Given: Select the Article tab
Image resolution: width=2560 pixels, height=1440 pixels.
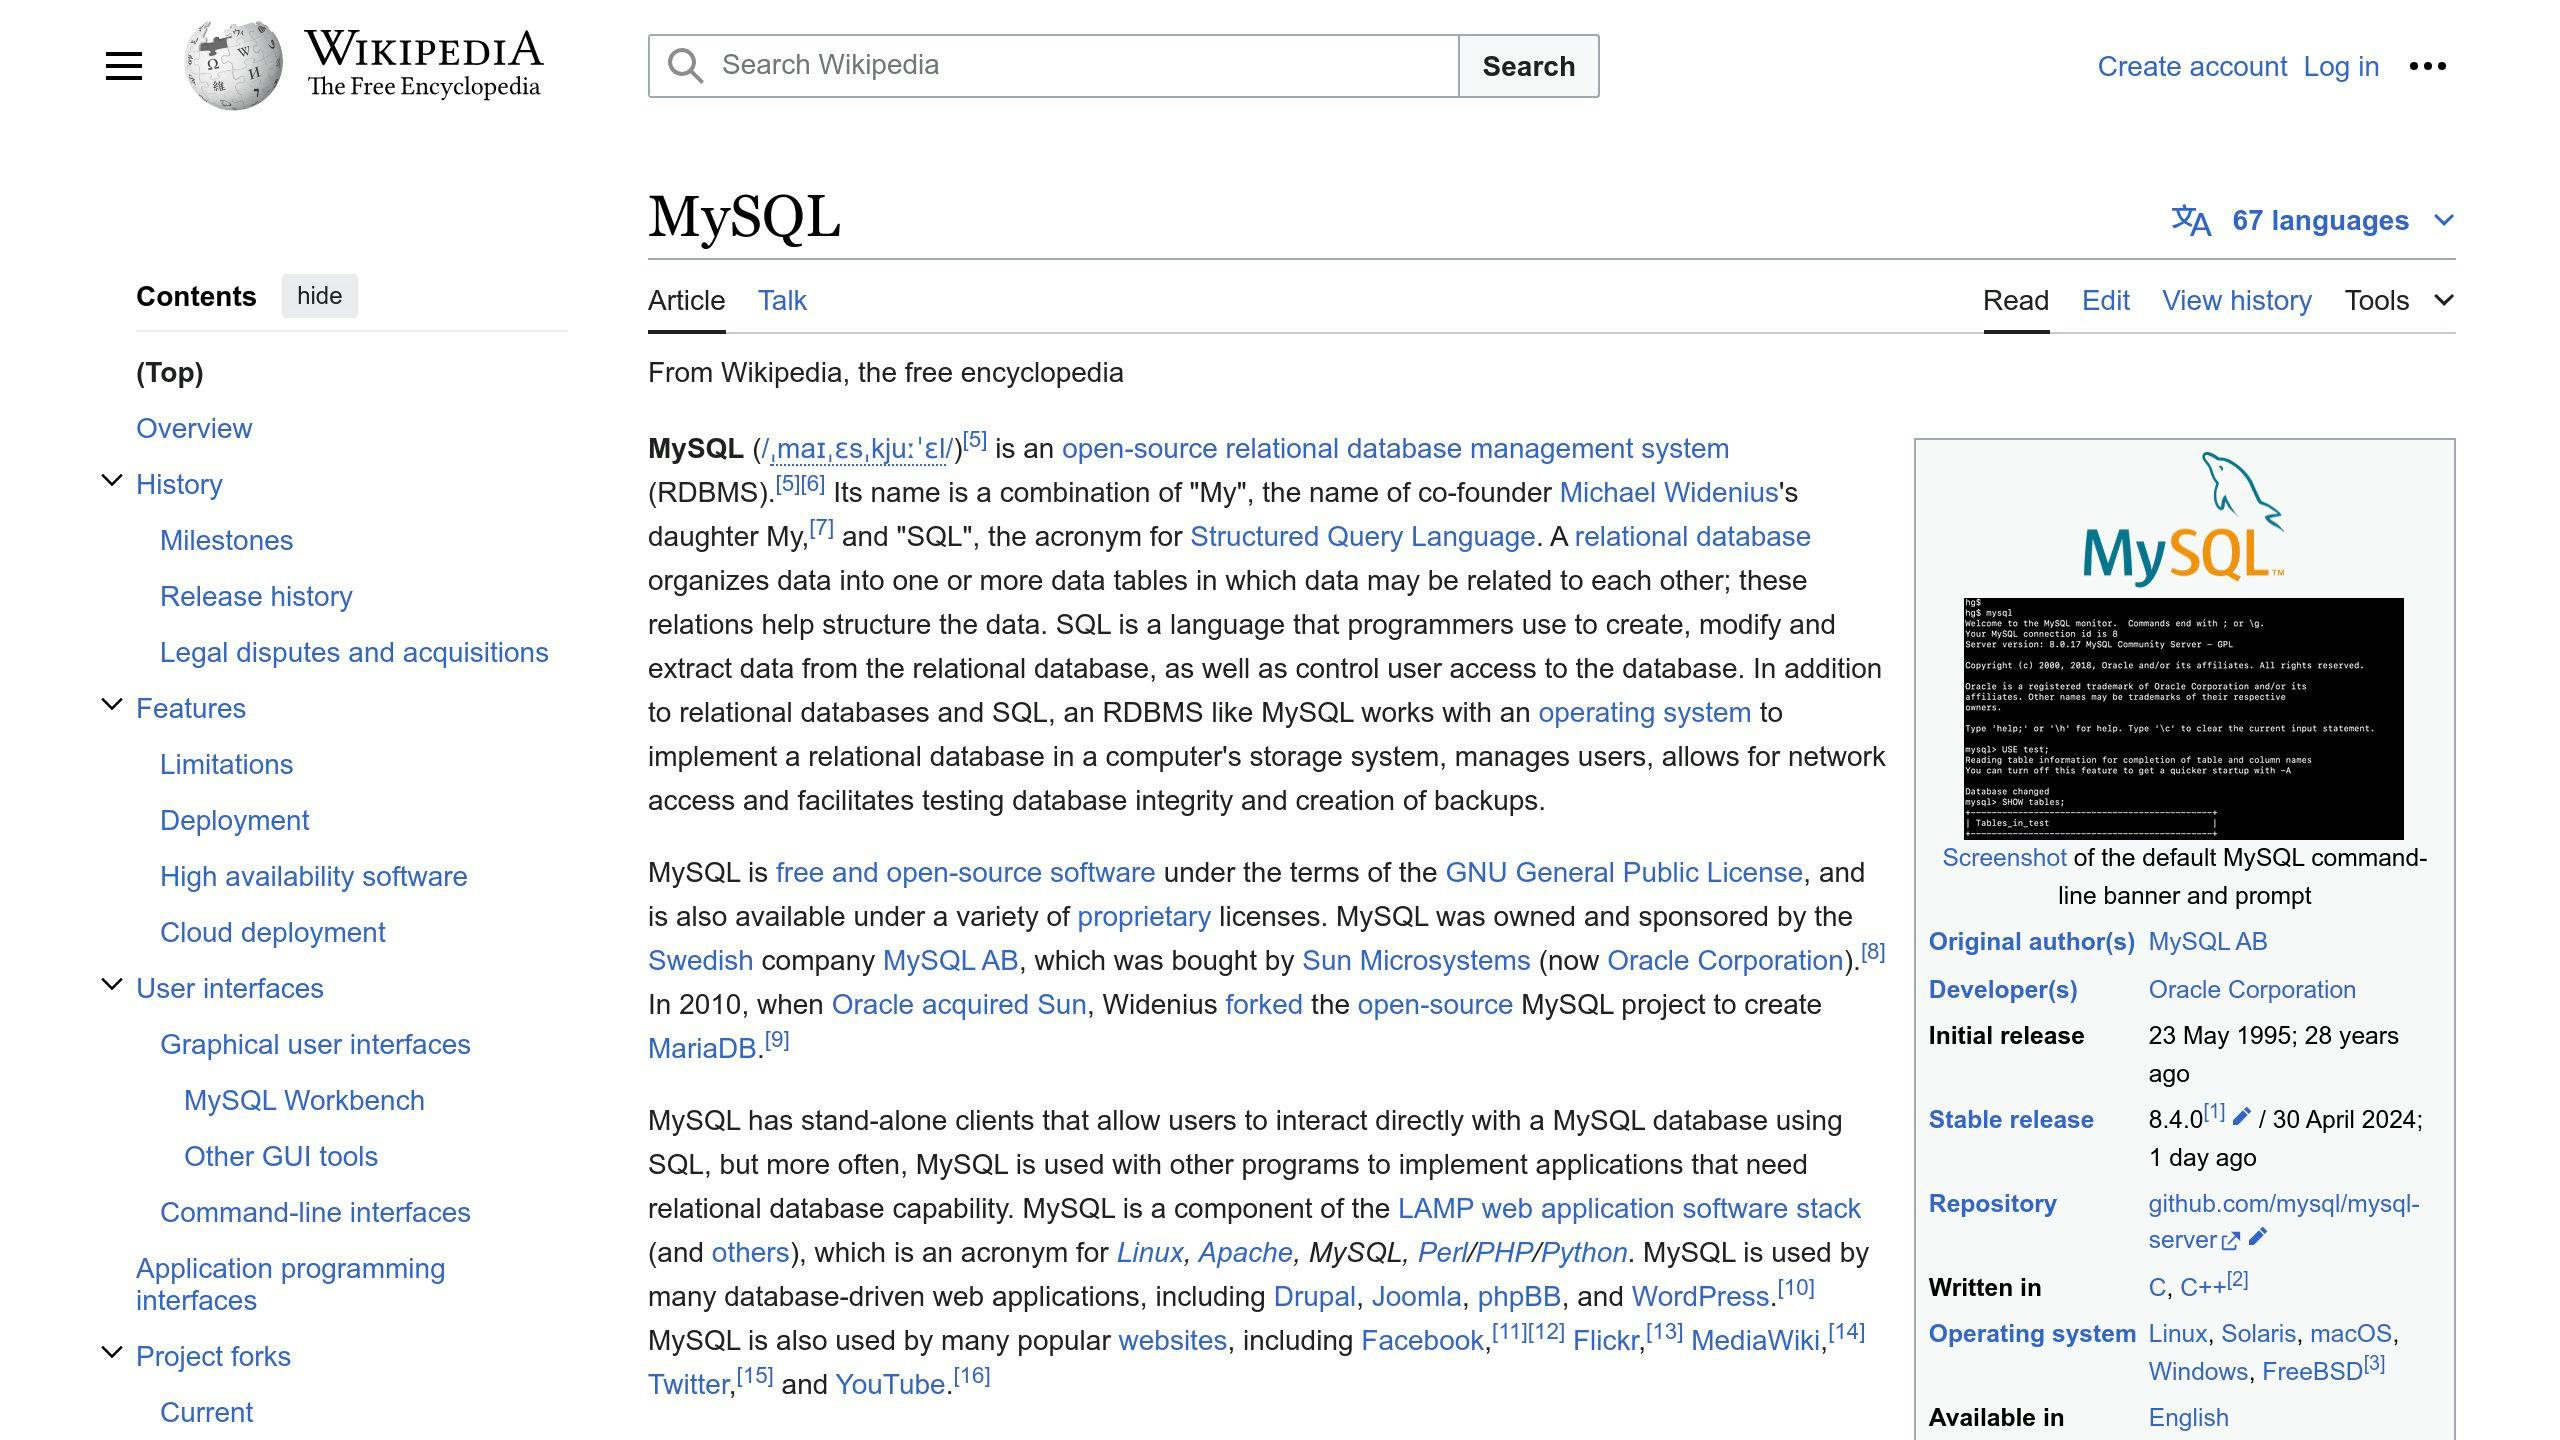Looking at the screenshot, I should pos(686,300).
